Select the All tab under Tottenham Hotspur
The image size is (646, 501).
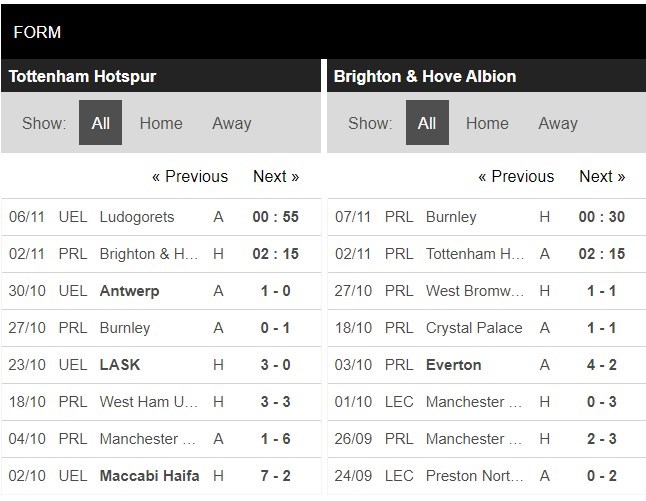point(100,123)
